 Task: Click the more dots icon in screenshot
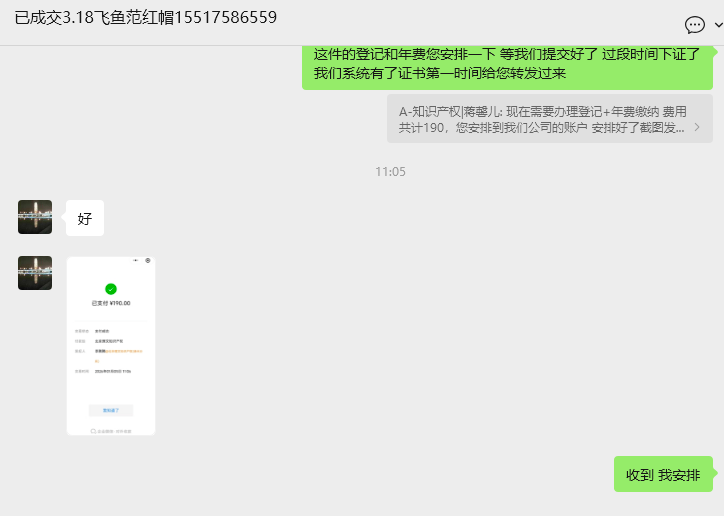tap(135, 261)
